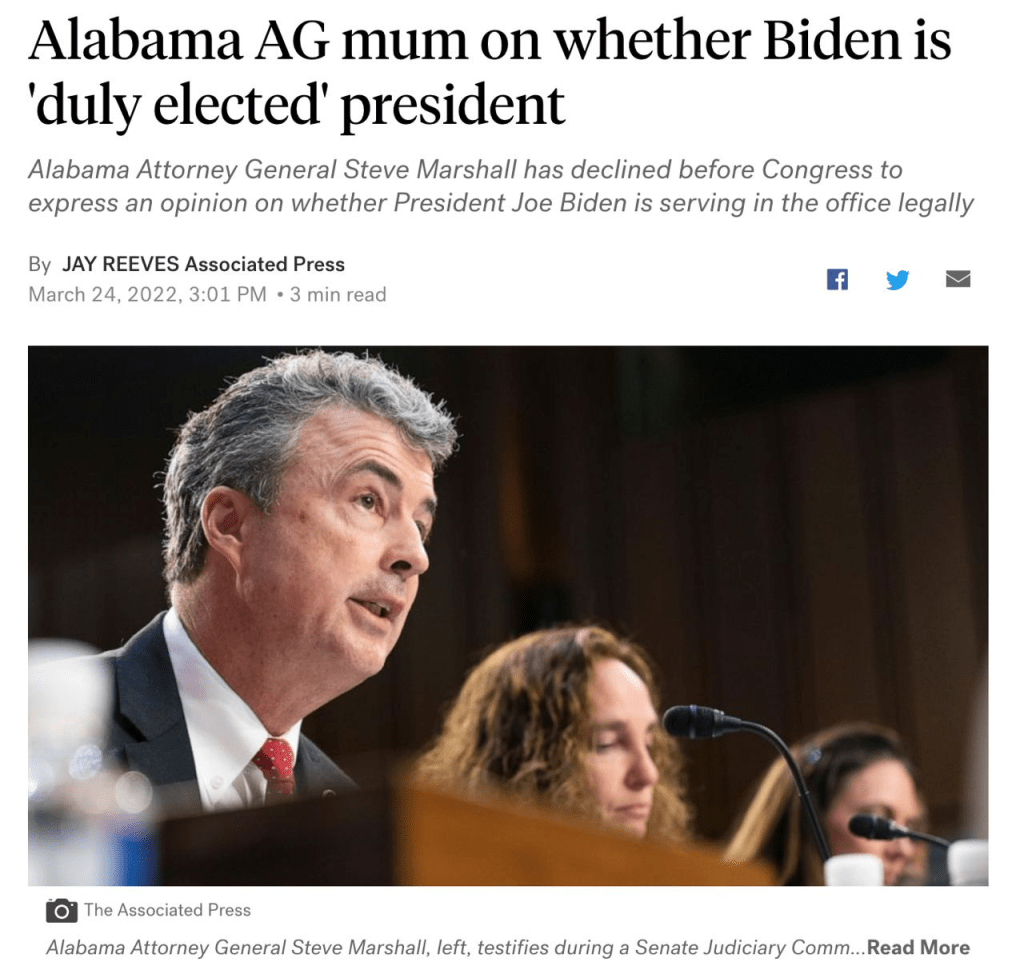This screenshot has width=1024, height=974.
Task: Open author JAY REEVES byline
Action: click(x=120, y=264)
